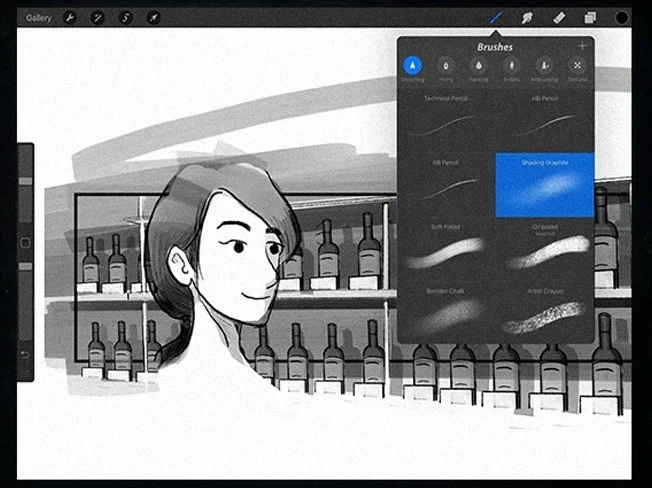652x488 pixels.
Task: Open the active color circle
Action: coord(621,18)
